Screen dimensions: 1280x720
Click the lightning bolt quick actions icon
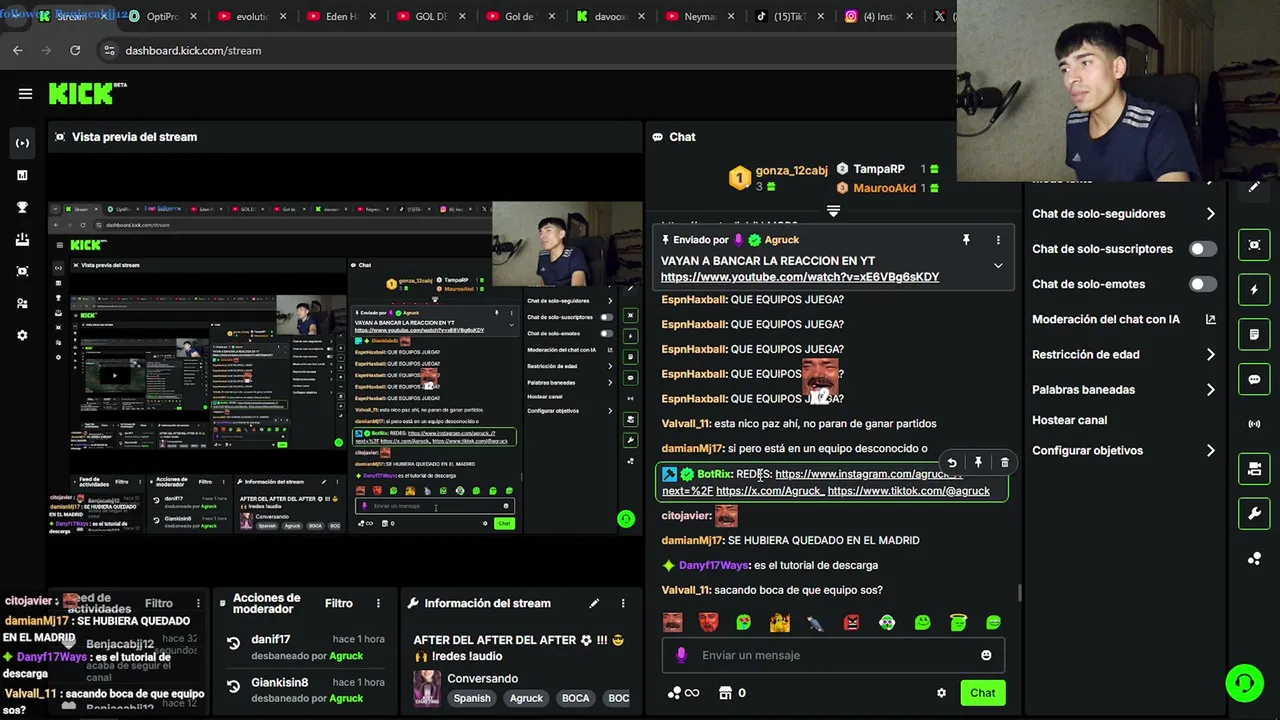point(1254,290)
